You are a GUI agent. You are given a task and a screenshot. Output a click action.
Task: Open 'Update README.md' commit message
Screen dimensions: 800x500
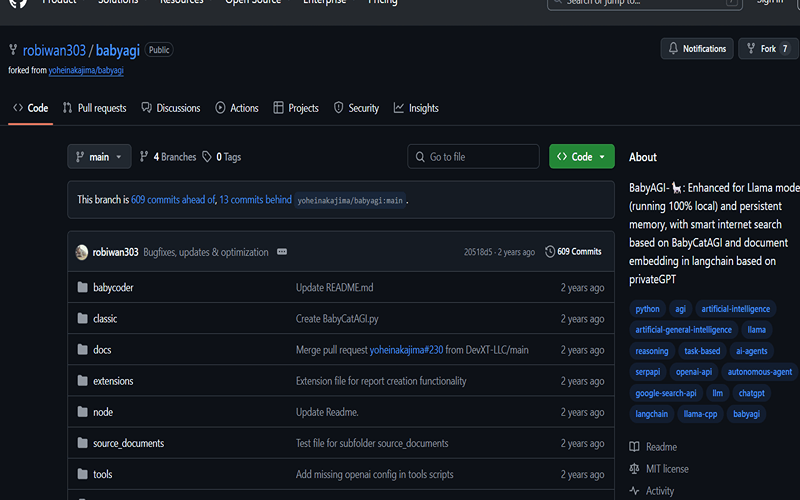335,287
